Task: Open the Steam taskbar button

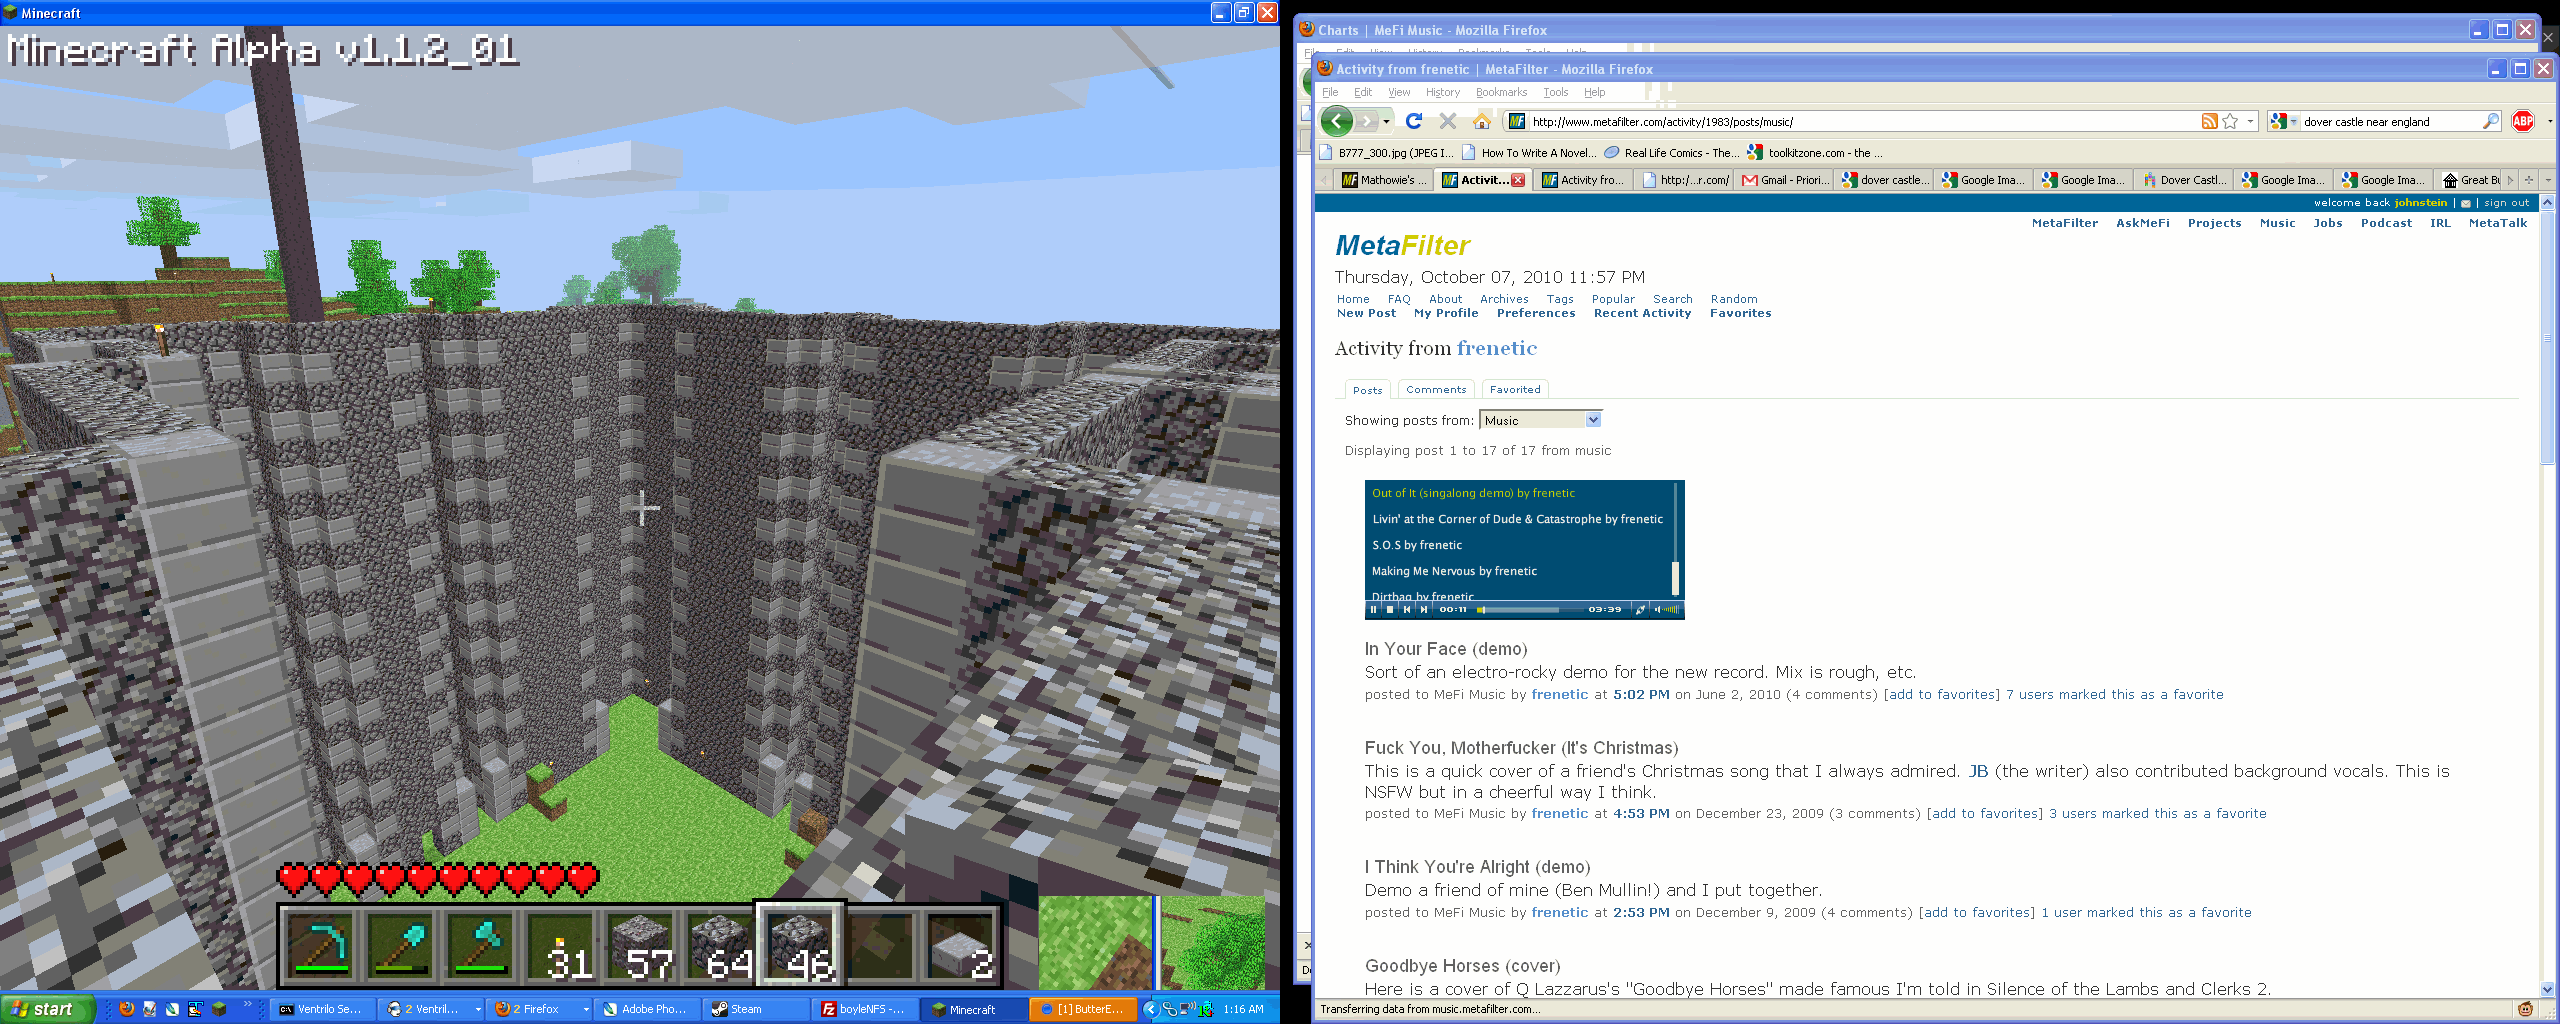Action: [x=755, y=1009]
